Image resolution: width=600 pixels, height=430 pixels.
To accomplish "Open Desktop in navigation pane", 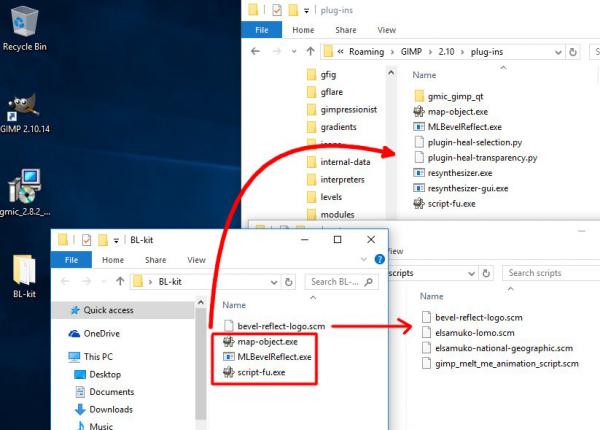I will coord(97,374).
